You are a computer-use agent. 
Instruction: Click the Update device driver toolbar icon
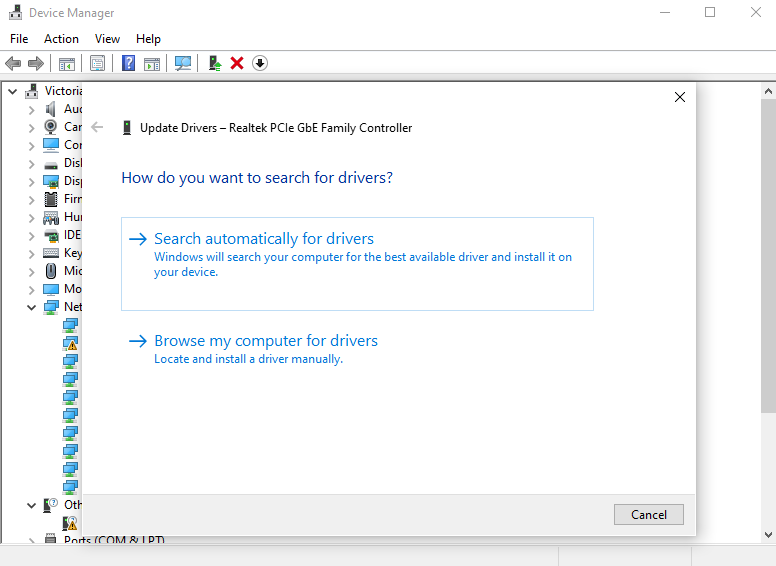point(214,63)
